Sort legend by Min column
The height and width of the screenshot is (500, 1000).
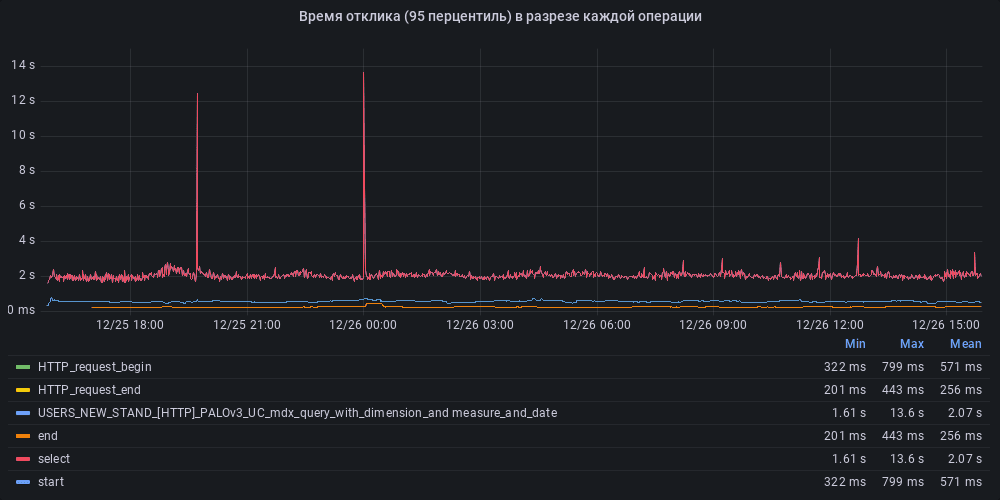854,344
